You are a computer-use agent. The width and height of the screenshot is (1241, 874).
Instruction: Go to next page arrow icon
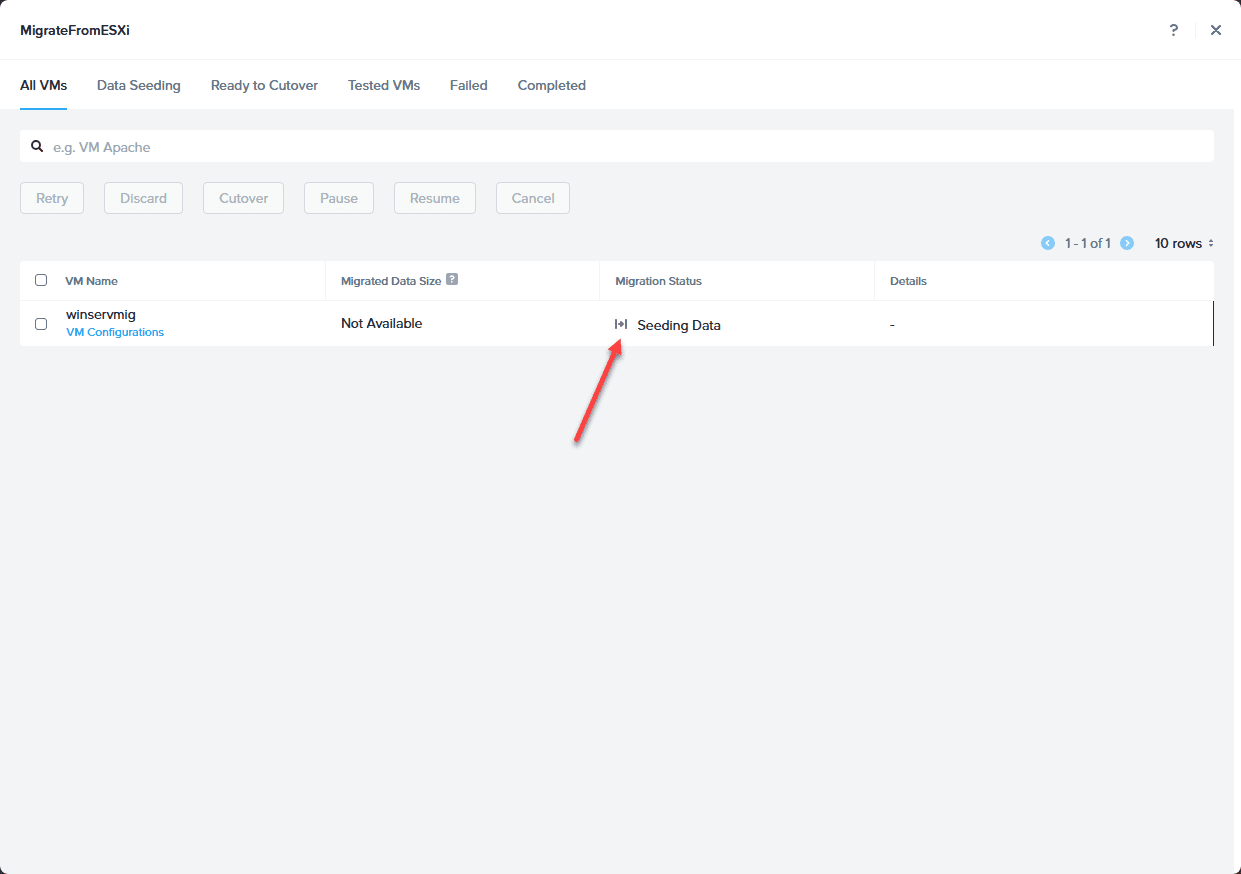point(1127,243)
